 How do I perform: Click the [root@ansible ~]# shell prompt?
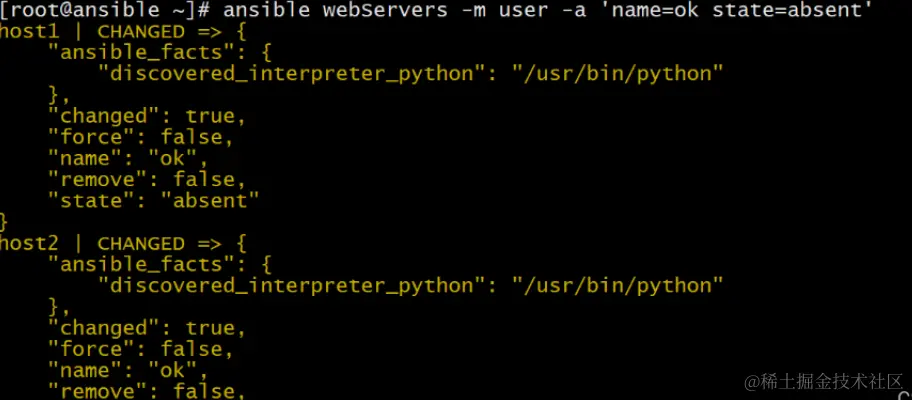103,10
